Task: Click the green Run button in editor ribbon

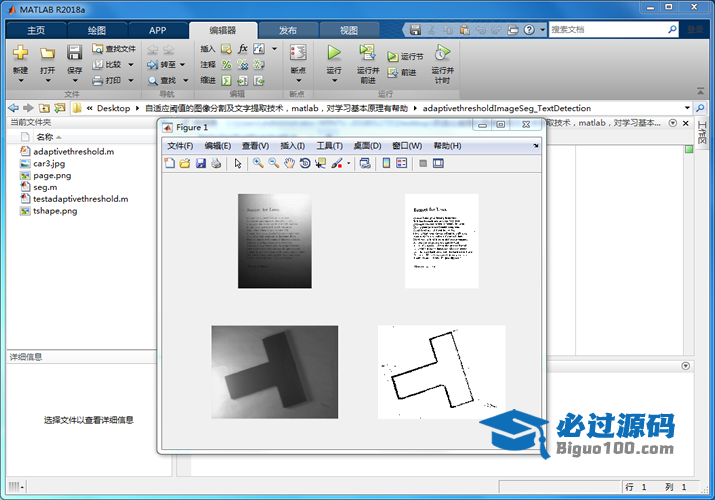Action: [334, 53]
